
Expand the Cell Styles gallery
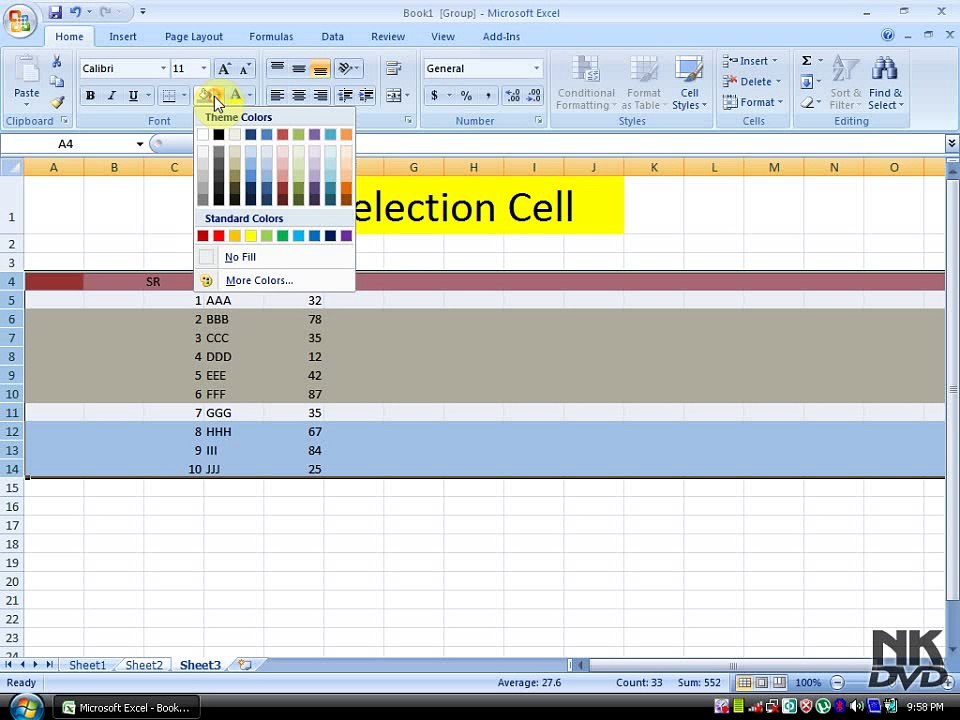(x=689, y=83)
